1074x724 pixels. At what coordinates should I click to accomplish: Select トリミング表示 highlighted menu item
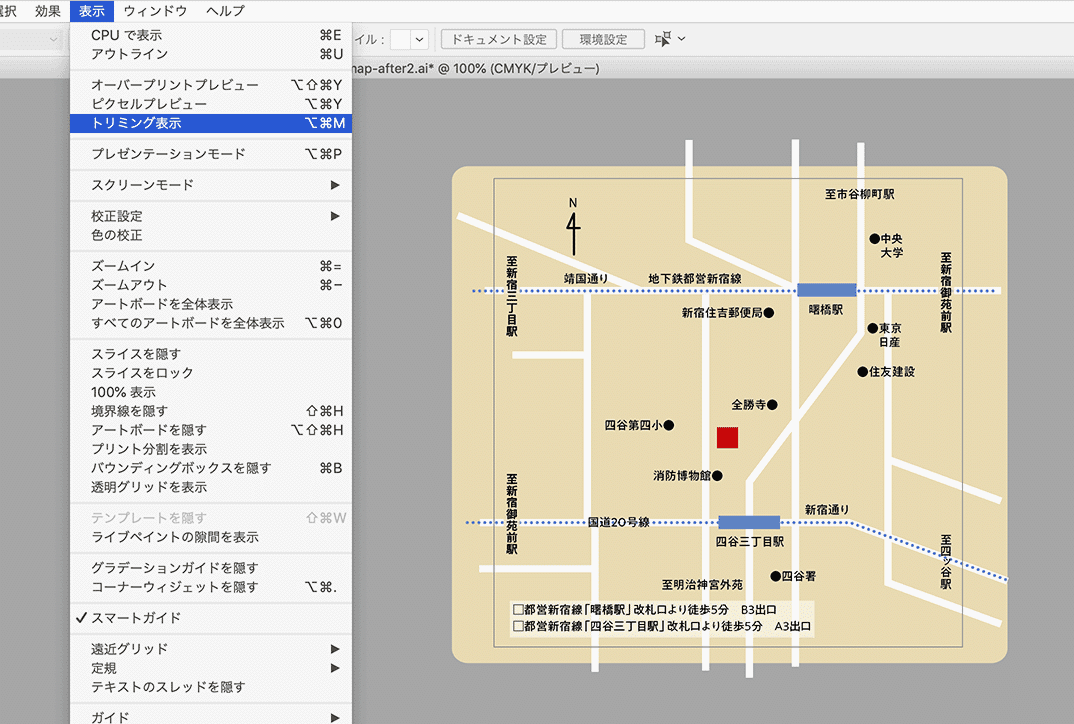211,123
